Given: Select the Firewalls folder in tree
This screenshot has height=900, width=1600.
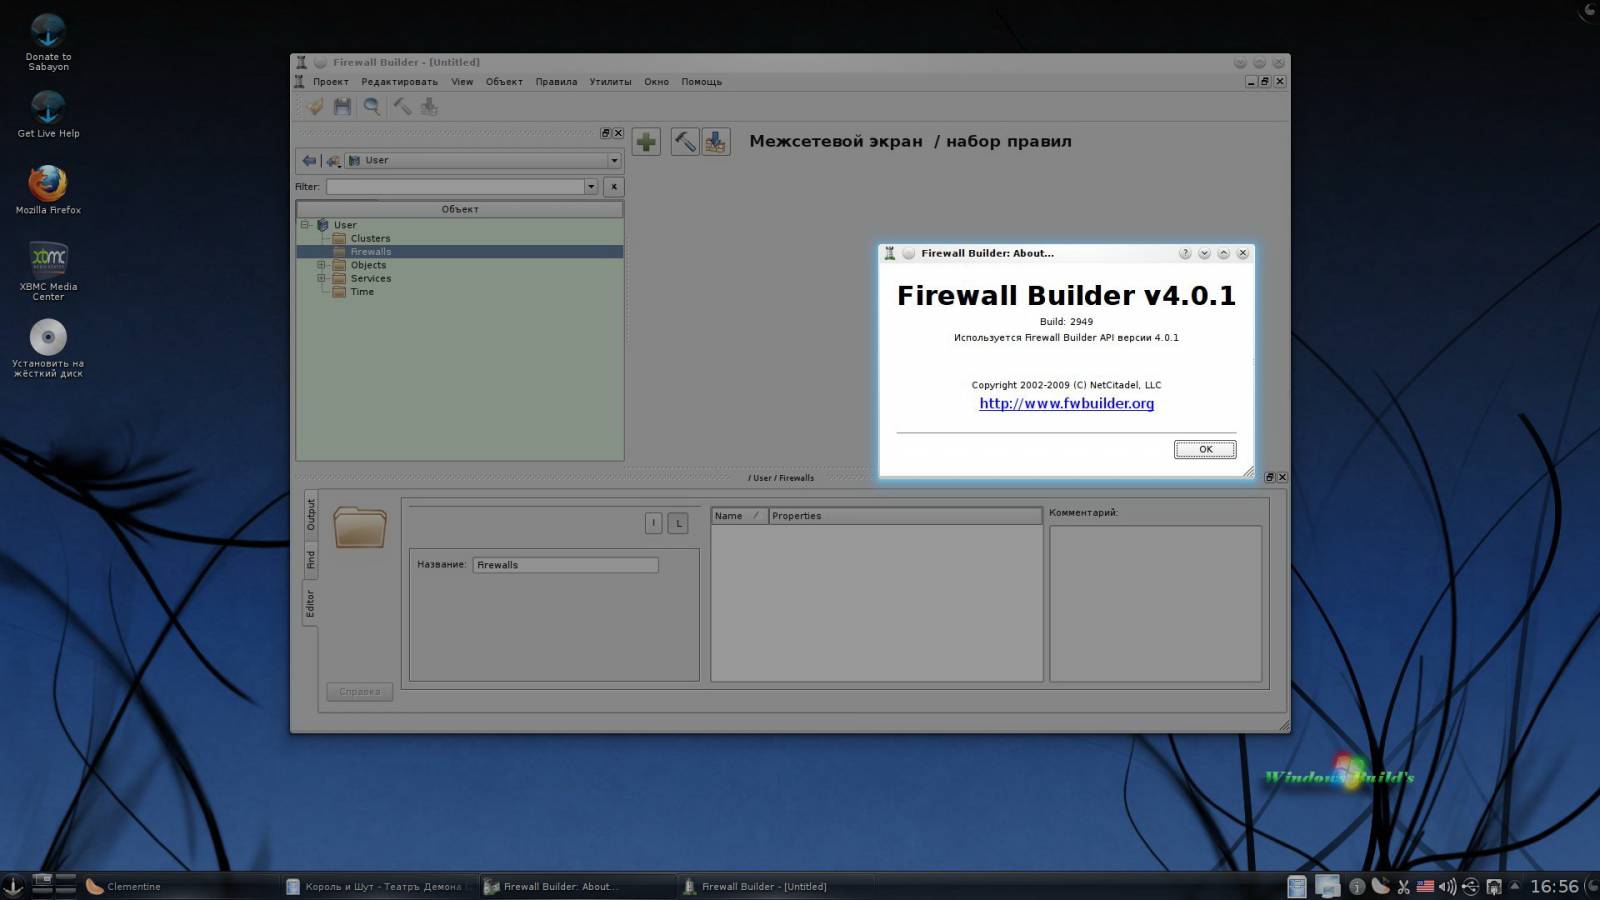Looking at the screenshot, I should (x=370, y=252).
